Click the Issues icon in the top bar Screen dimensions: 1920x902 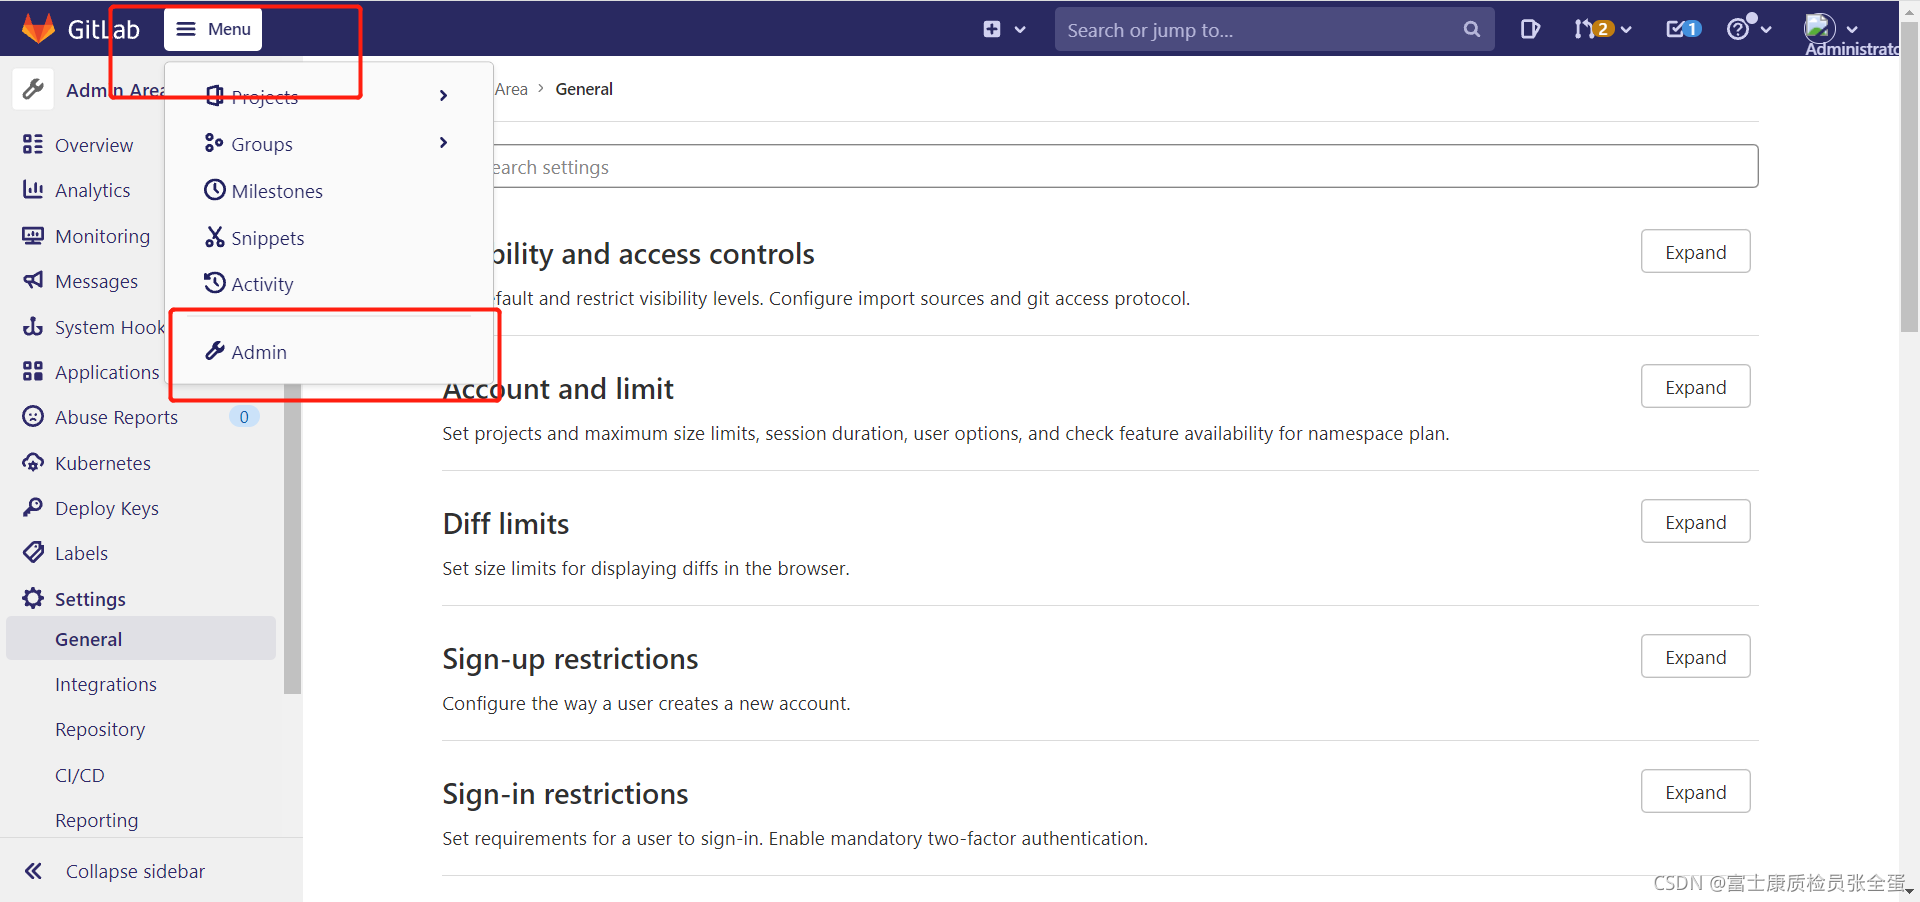1530,29
